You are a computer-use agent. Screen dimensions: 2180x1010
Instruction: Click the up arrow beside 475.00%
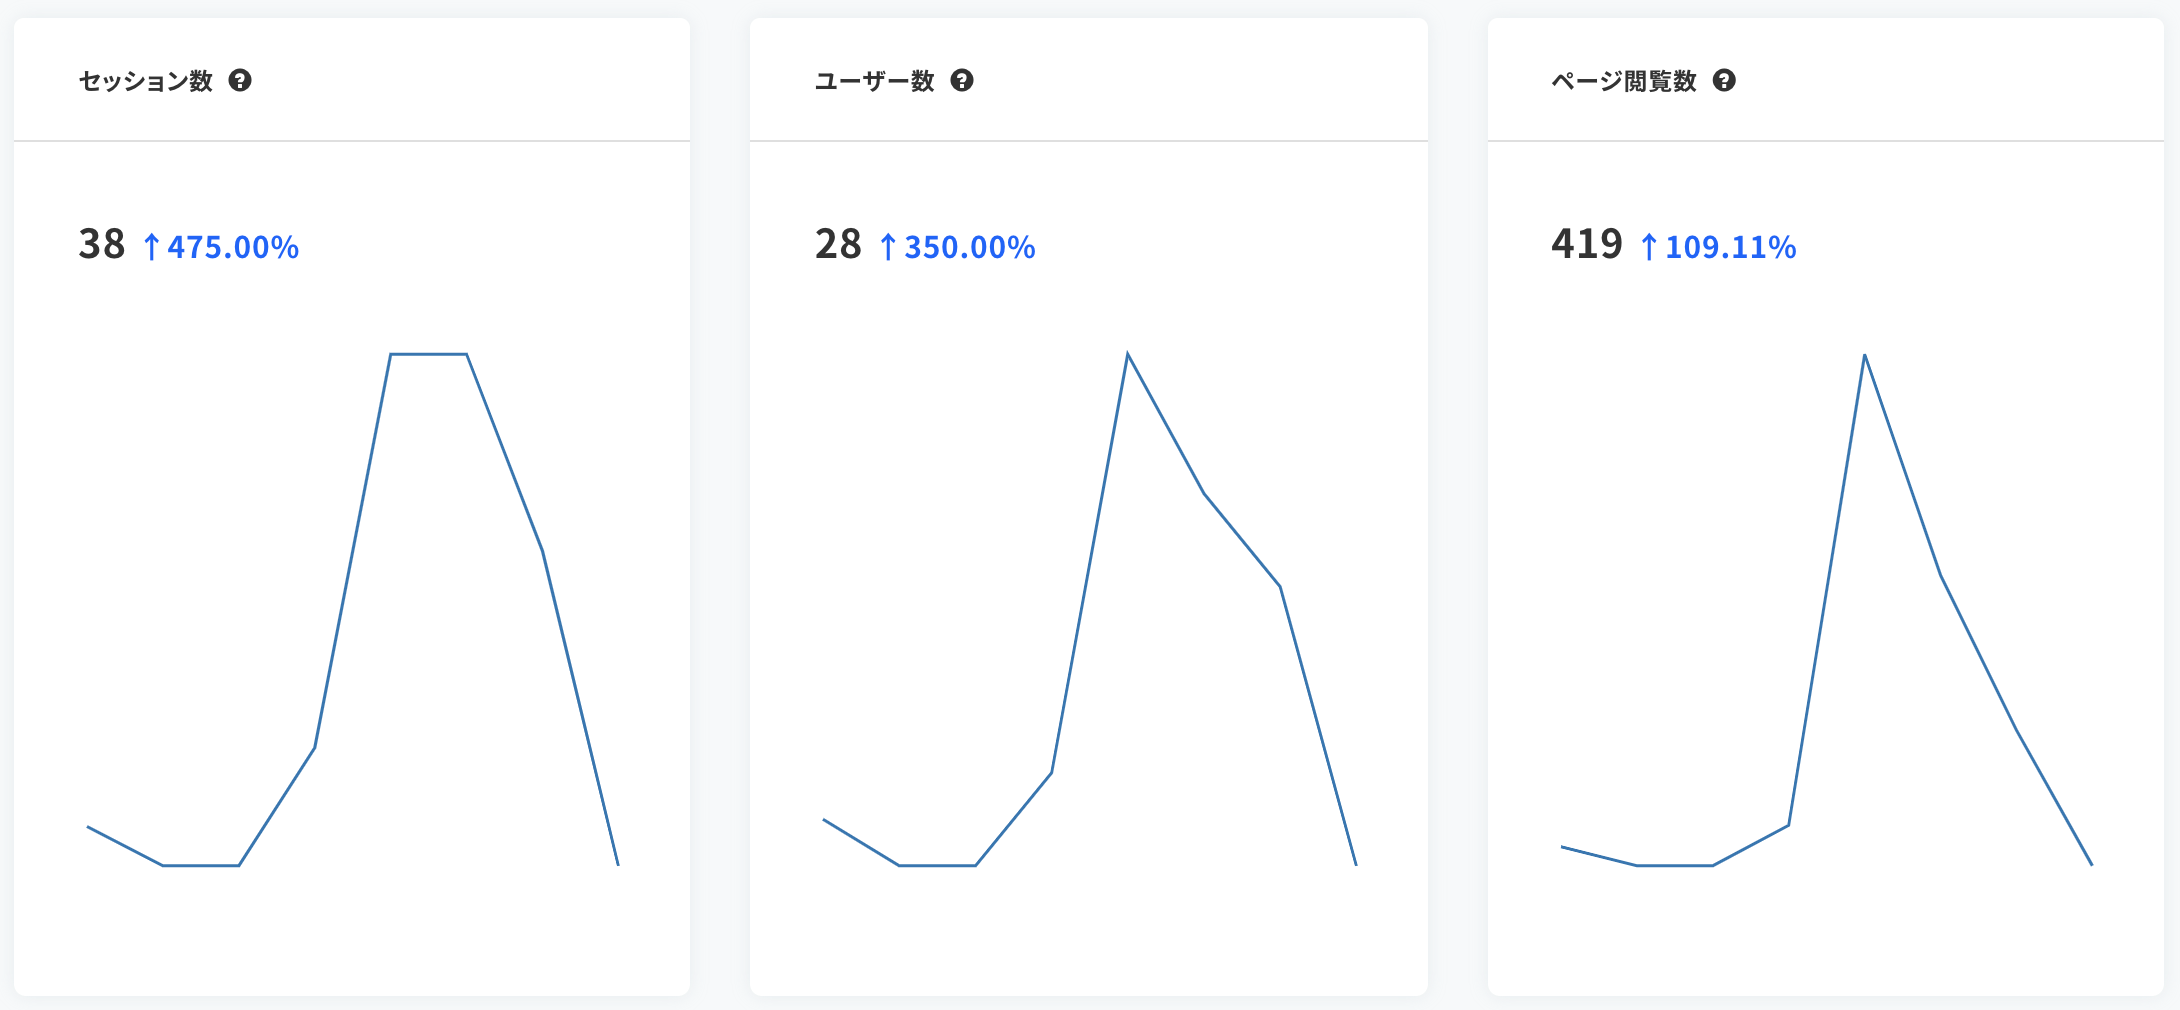pyautogui.click(x=151, y=247)
